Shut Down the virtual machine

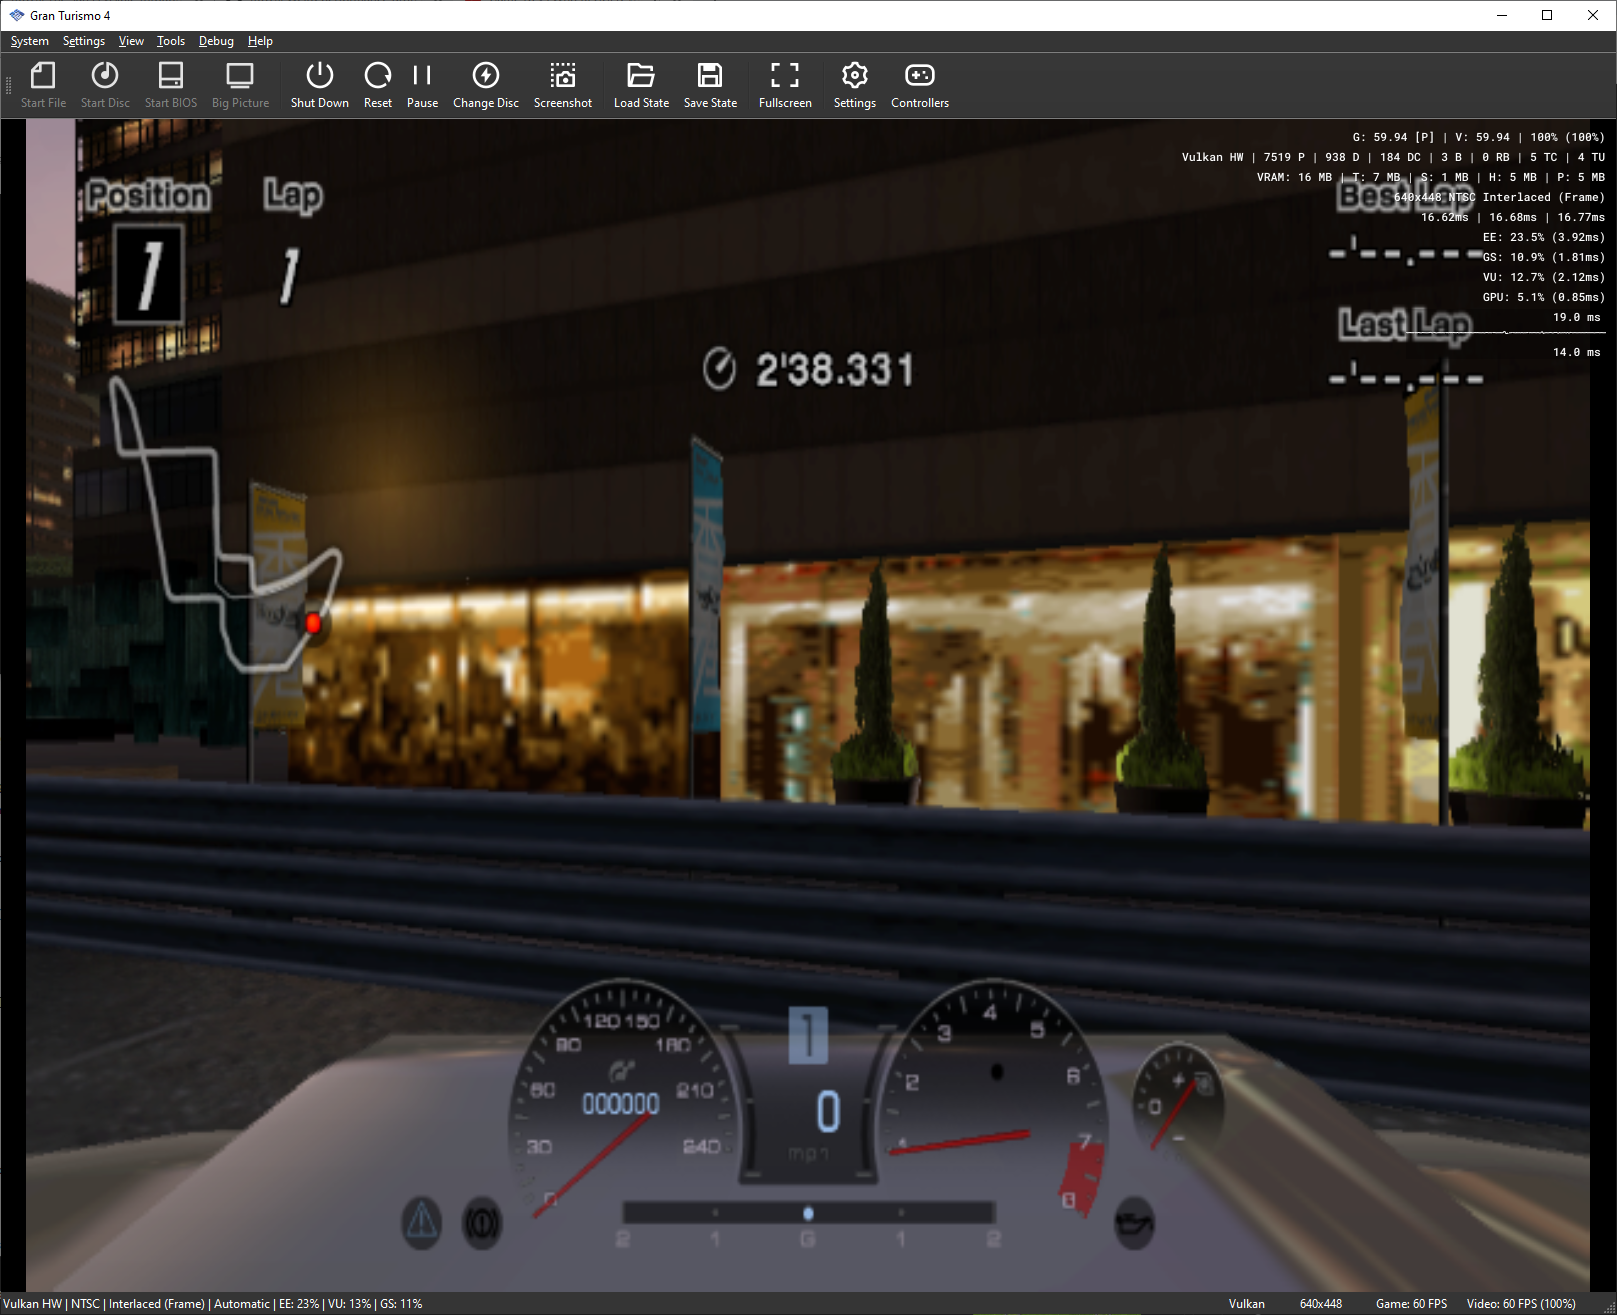point(320,85)
